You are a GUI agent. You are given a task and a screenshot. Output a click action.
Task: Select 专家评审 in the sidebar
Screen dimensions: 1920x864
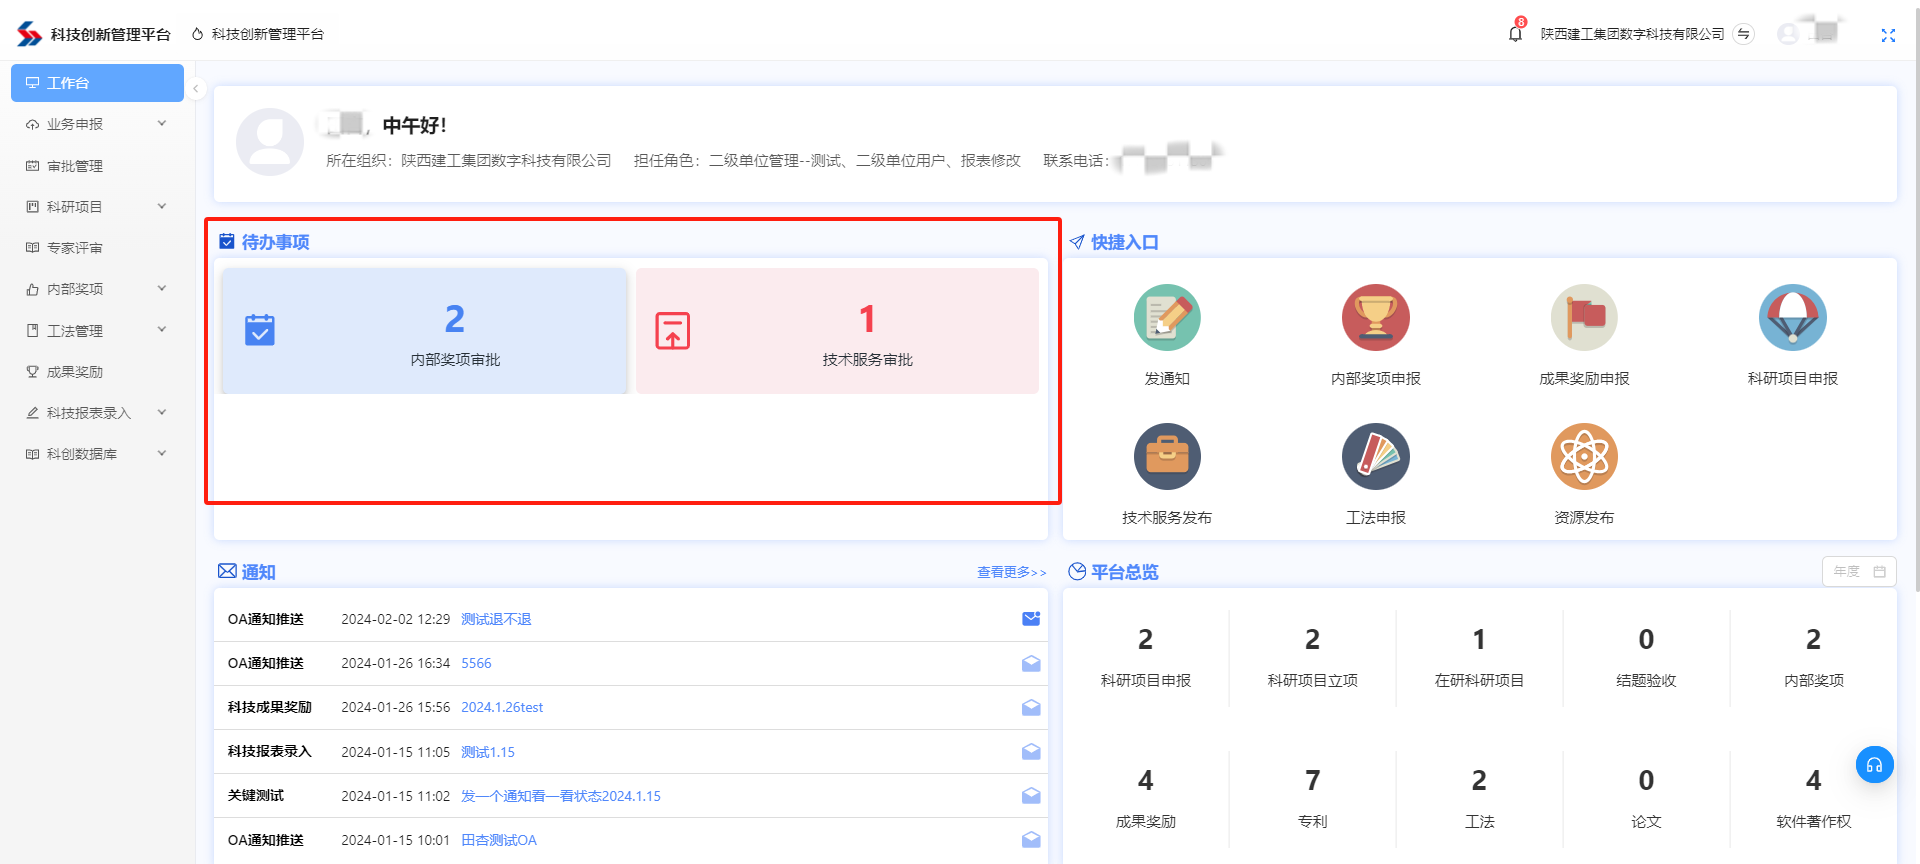pyautogui.click(x=75, y=248)
